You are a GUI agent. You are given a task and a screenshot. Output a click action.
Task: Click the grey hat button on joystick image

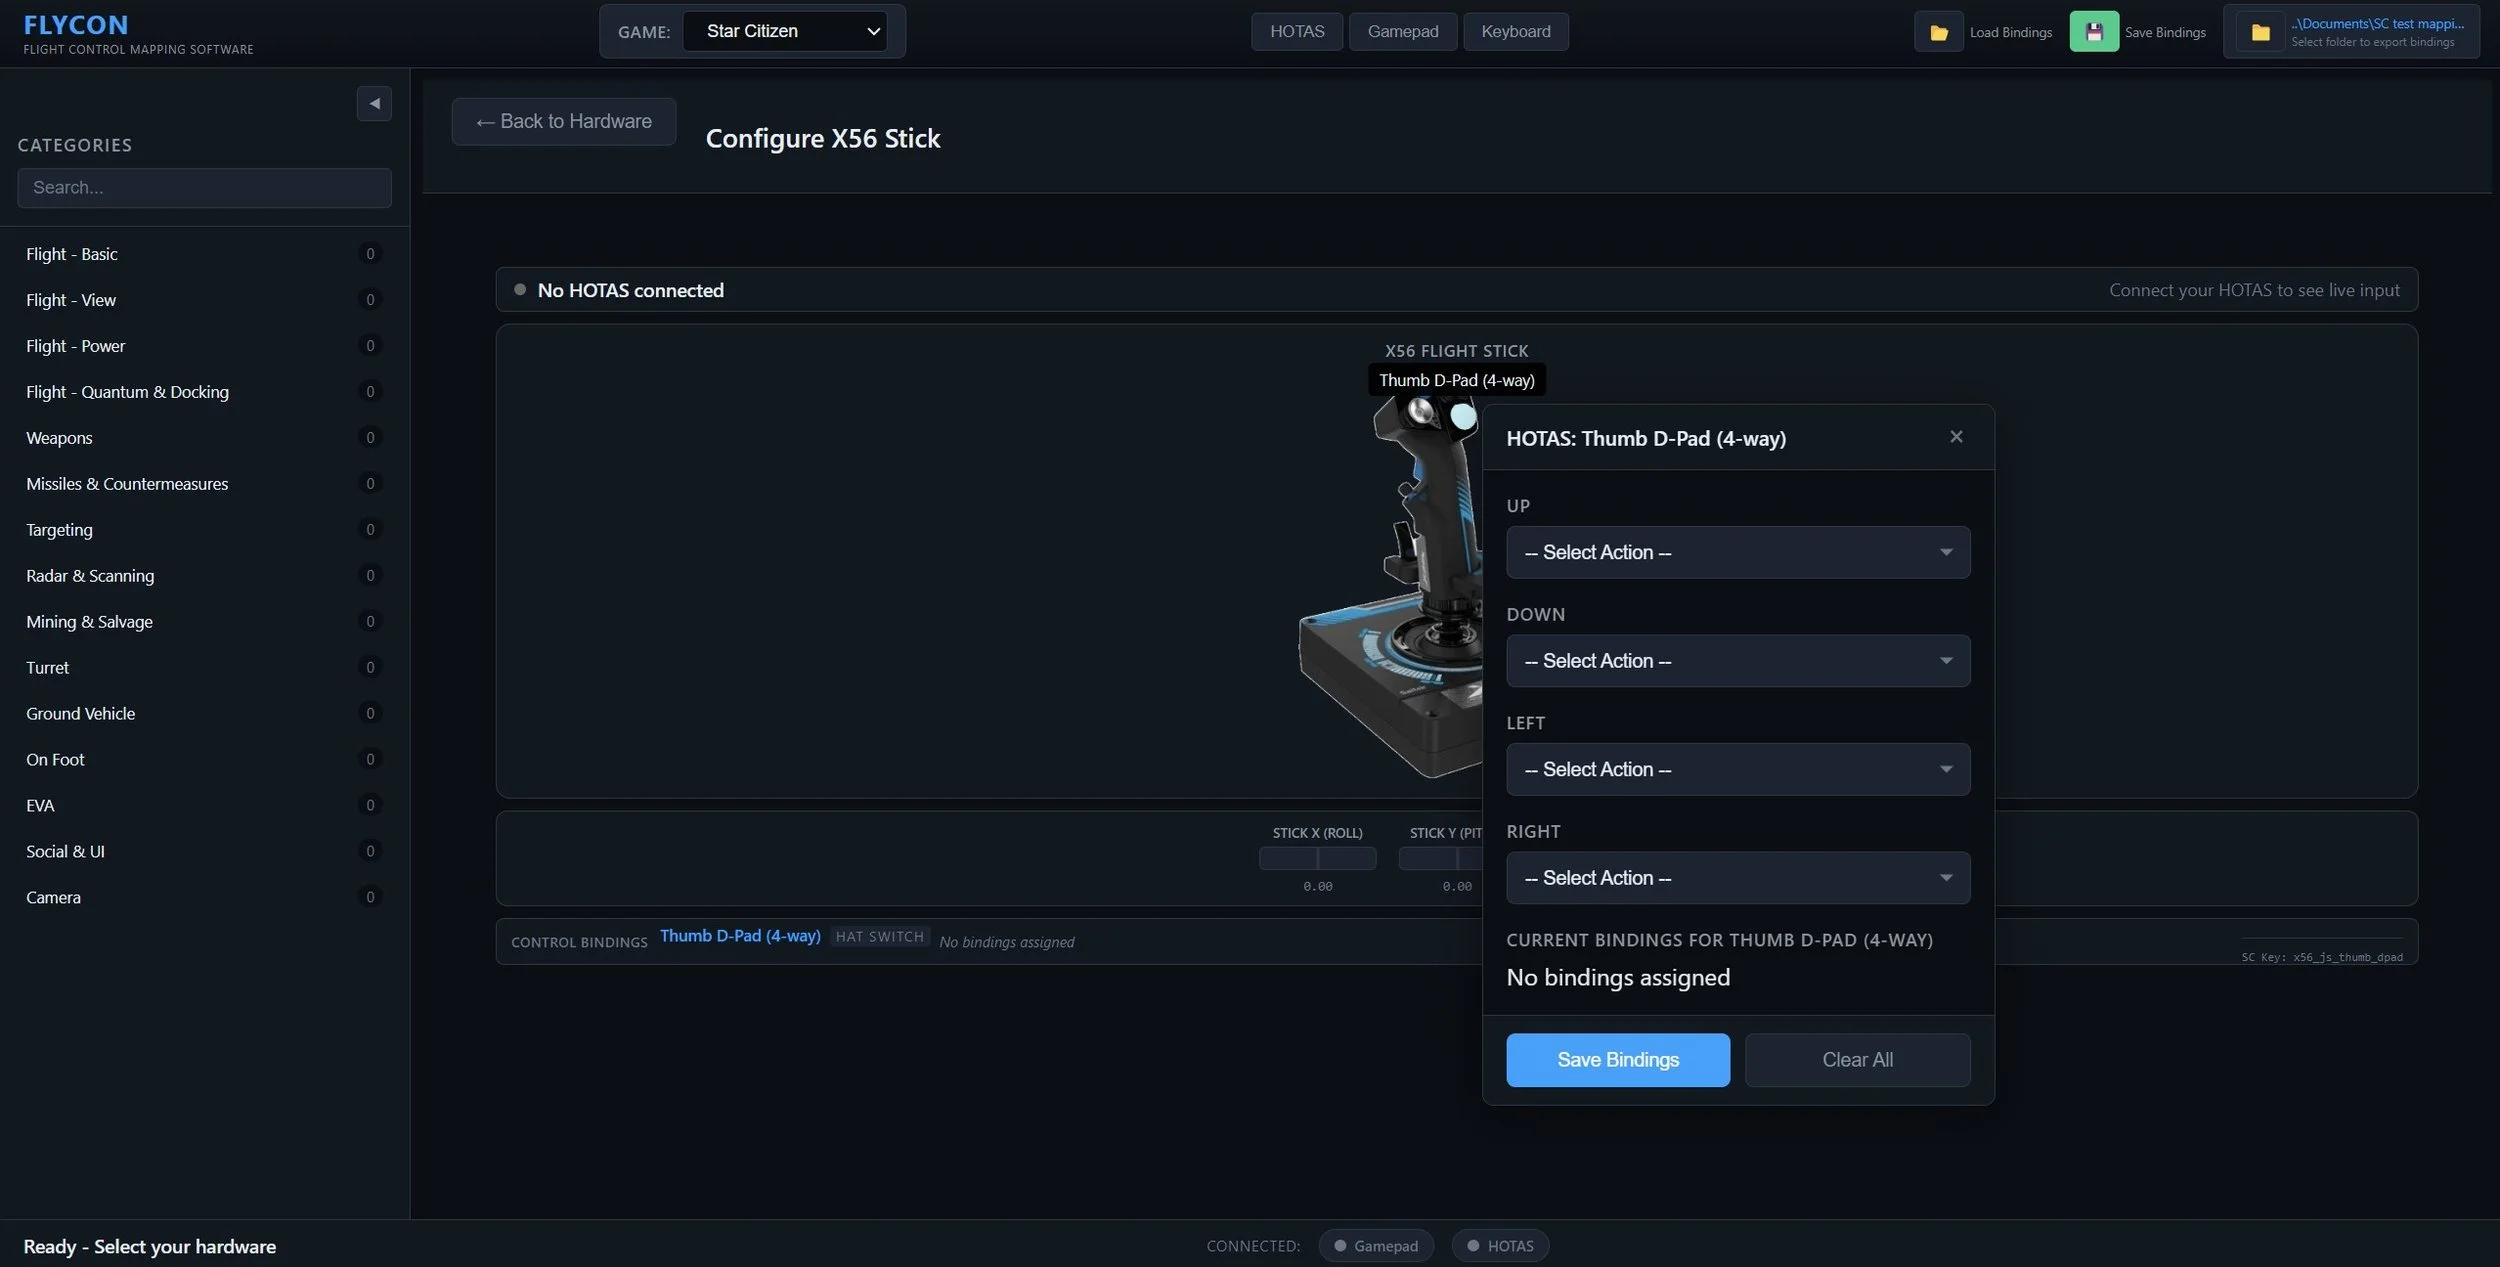tap(1420, 410)
